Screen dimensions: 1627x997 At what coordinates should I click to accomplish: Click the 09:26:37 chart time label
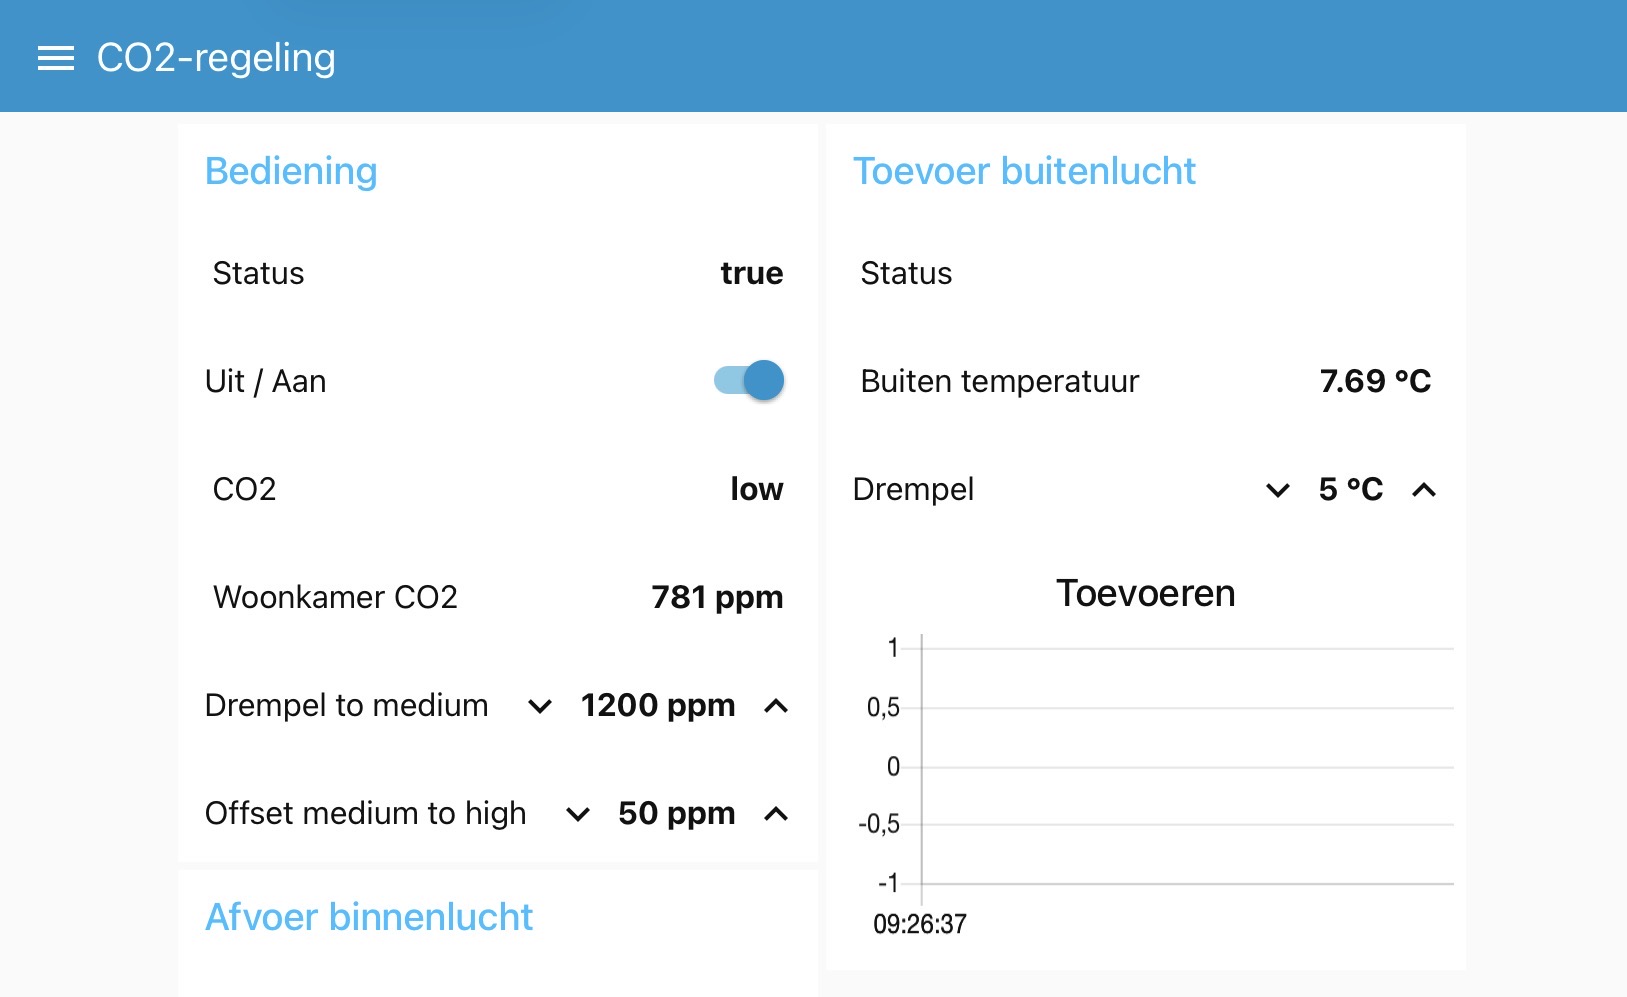[920, 924]
